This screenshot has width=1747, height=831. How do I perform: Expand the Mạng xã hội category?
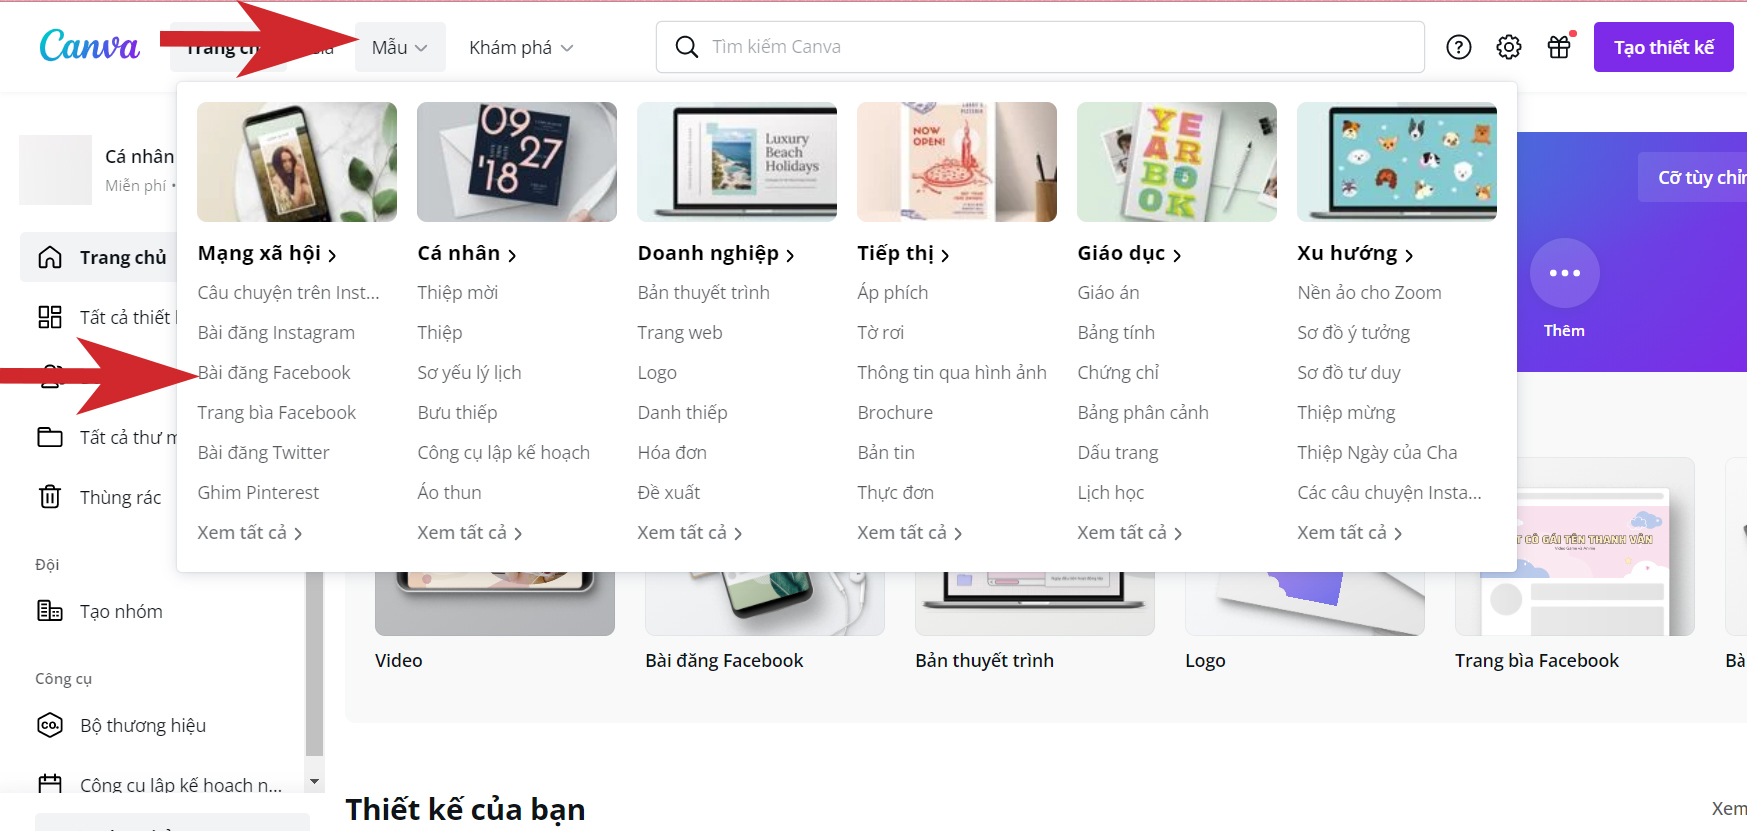267,253
